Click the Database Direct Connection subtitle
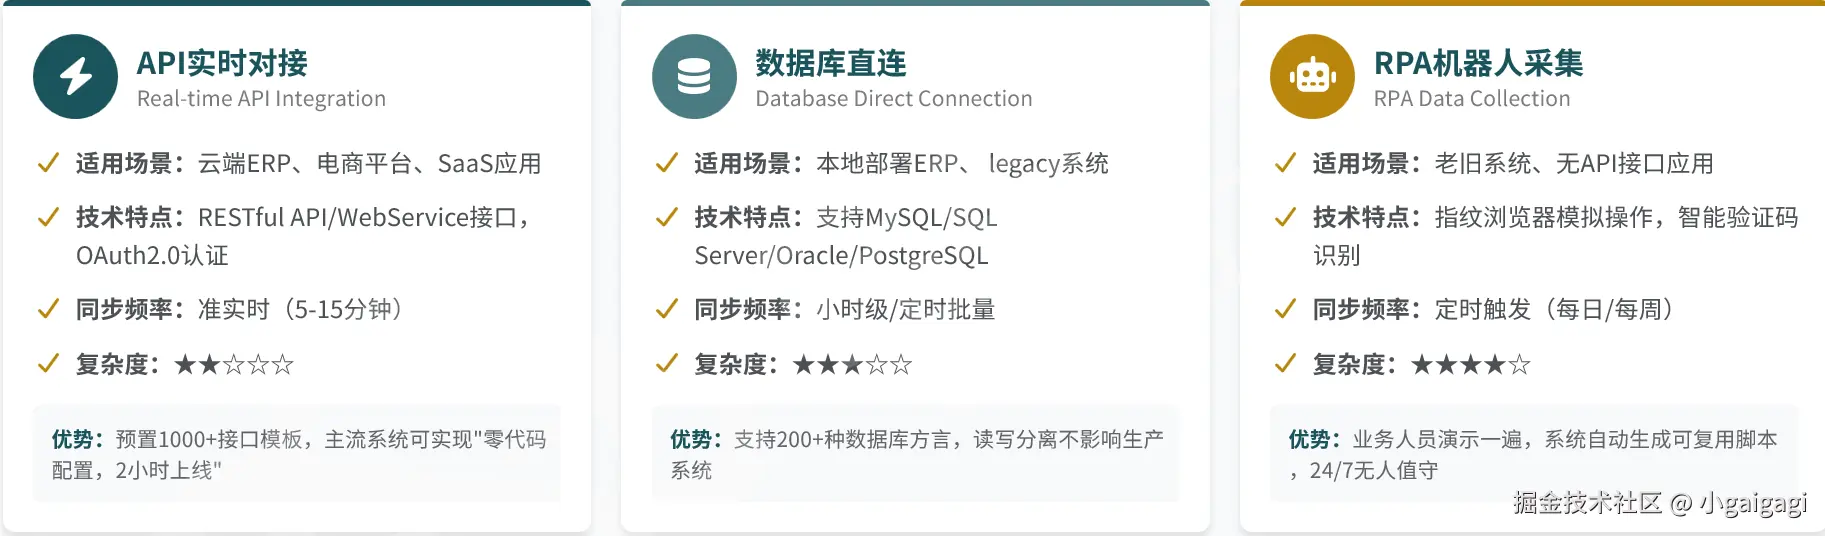 (893, 98)
